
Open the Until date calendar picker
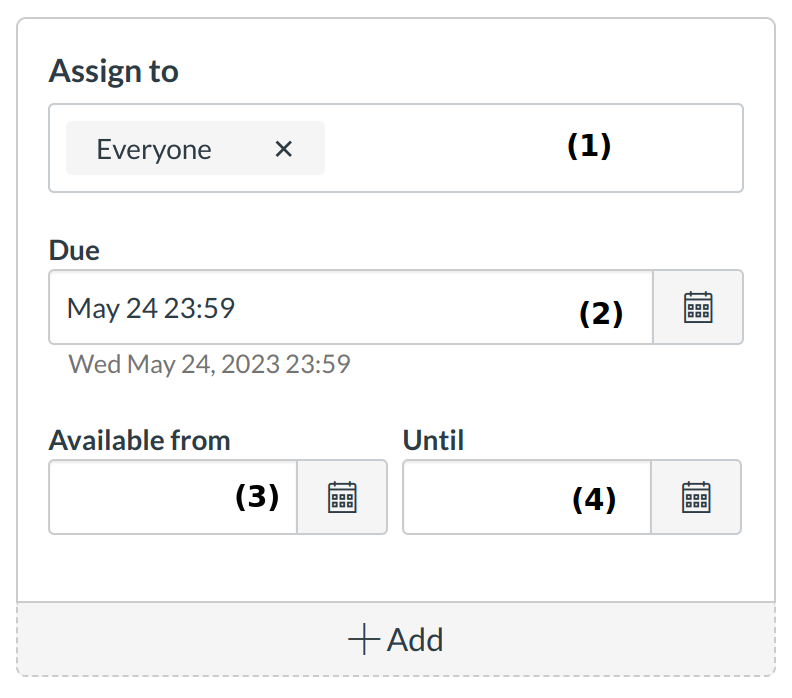click(696, 497)
